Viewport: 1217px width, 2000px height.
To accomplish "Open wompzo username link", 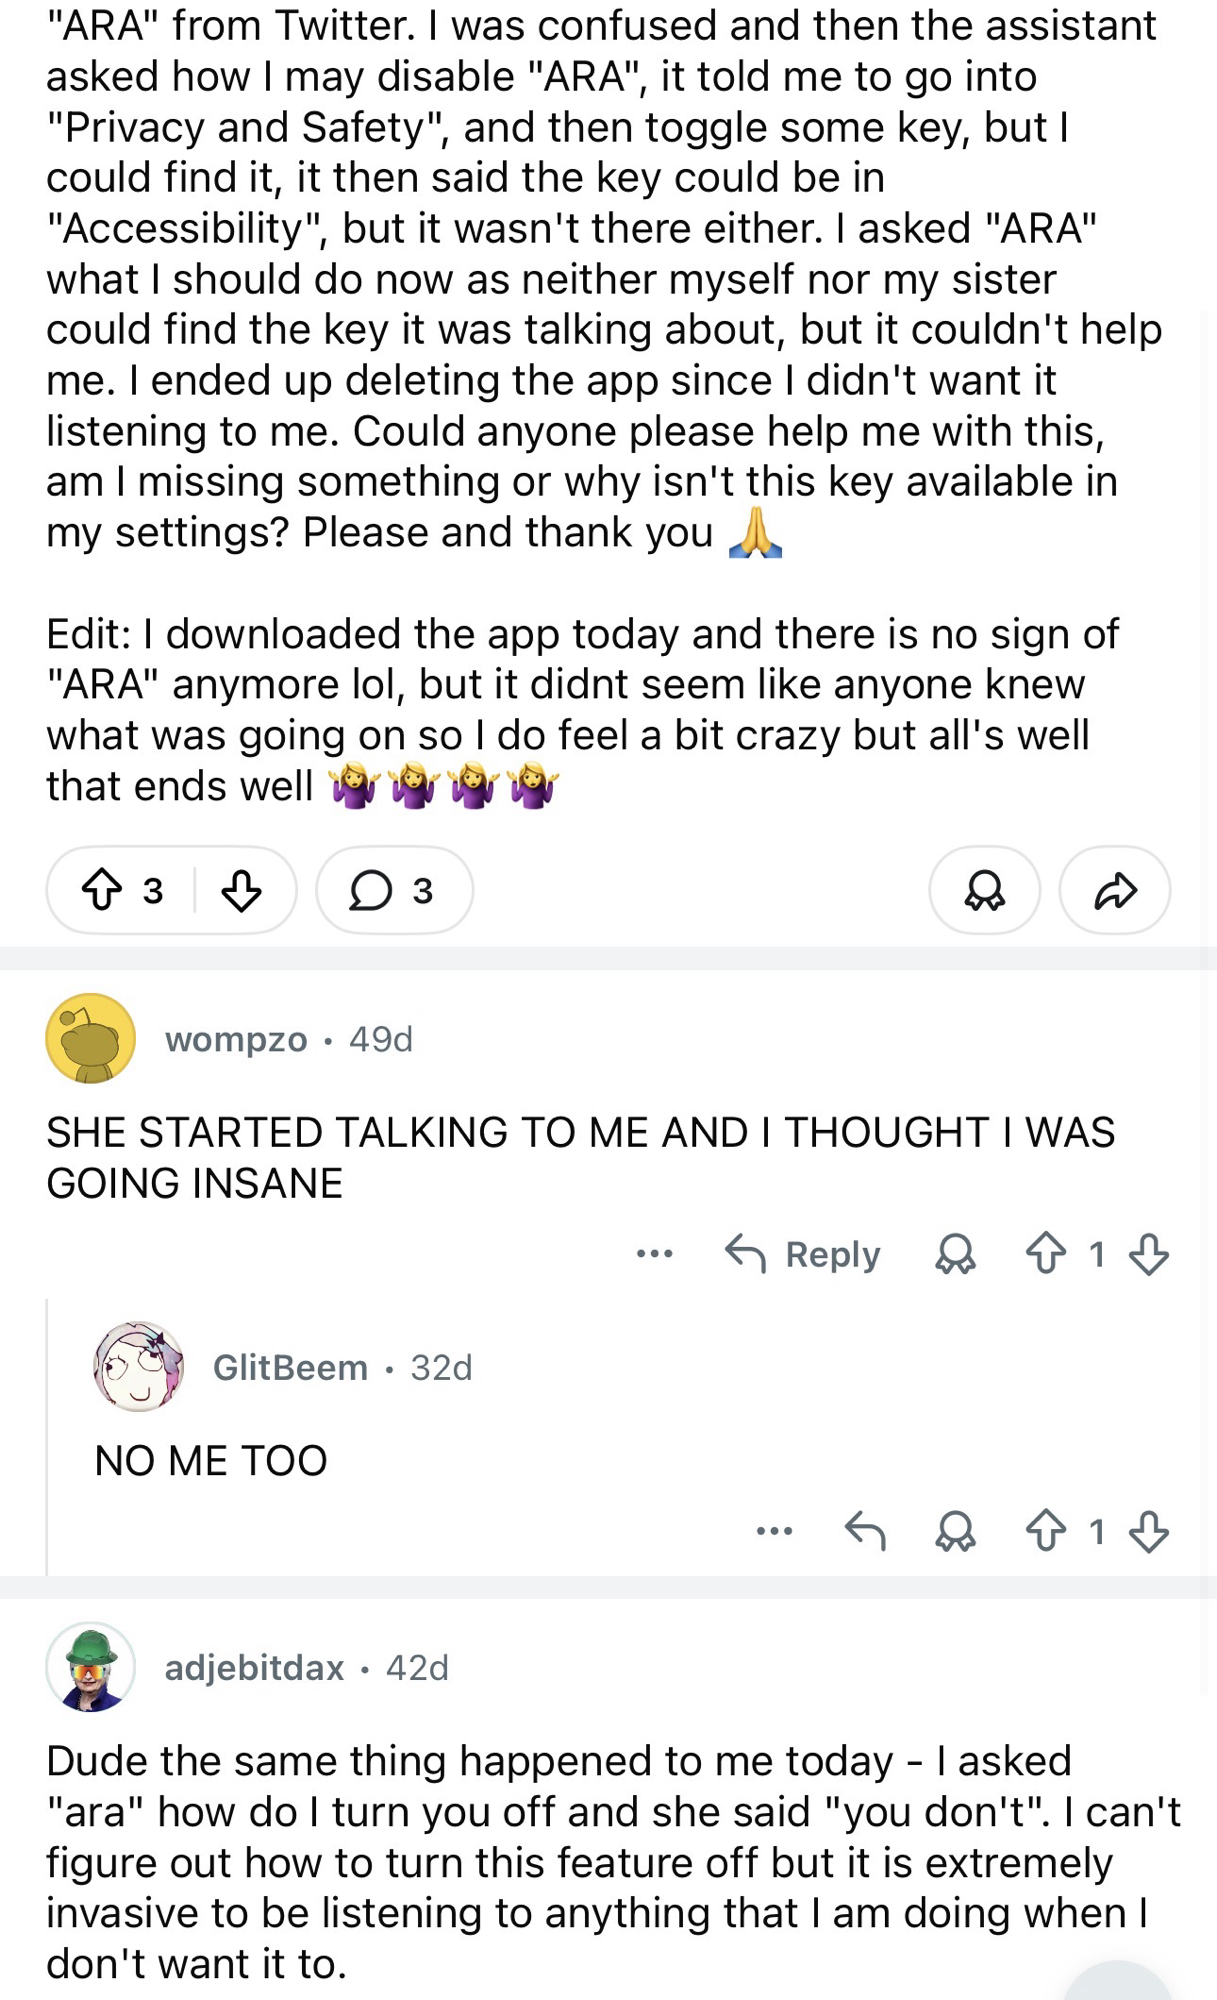I will (x=236, y=1040).
